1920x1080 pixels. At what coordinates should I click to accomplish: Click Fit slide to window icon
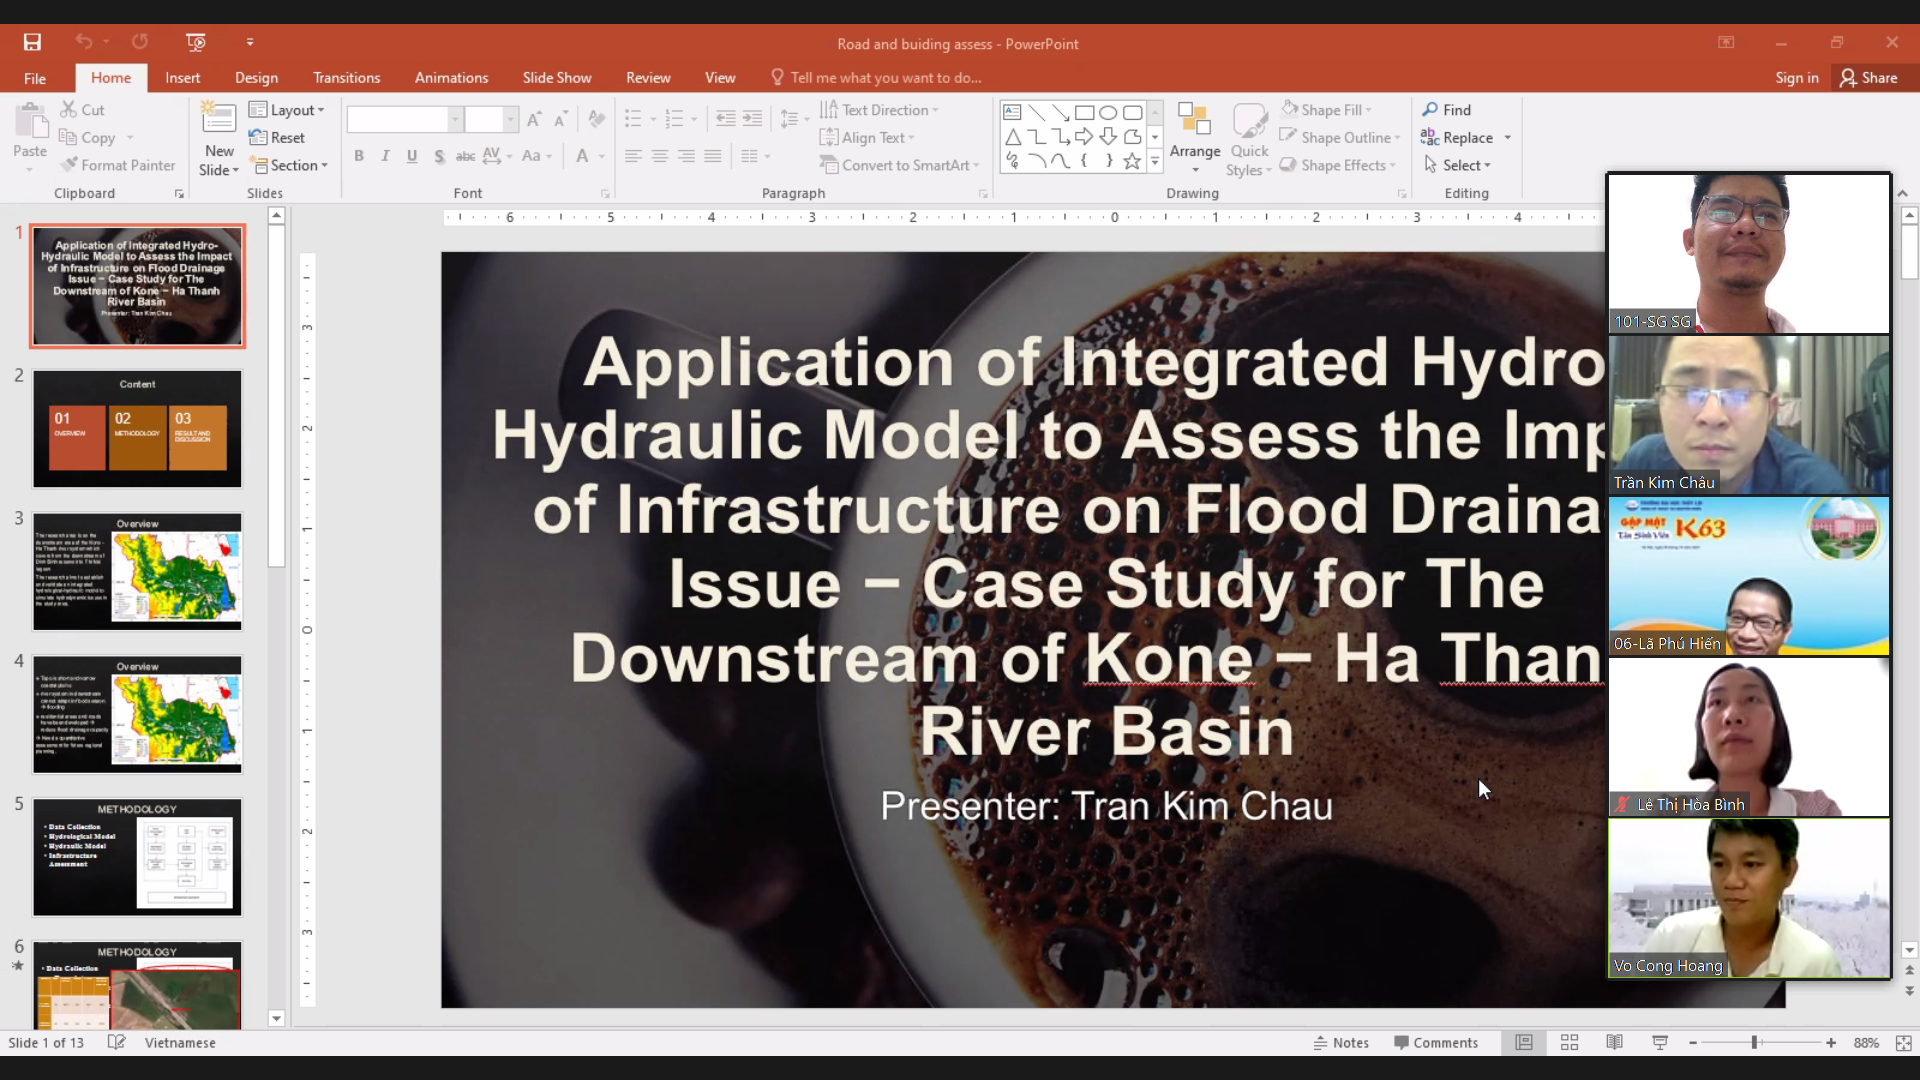pos(1903,1042)
